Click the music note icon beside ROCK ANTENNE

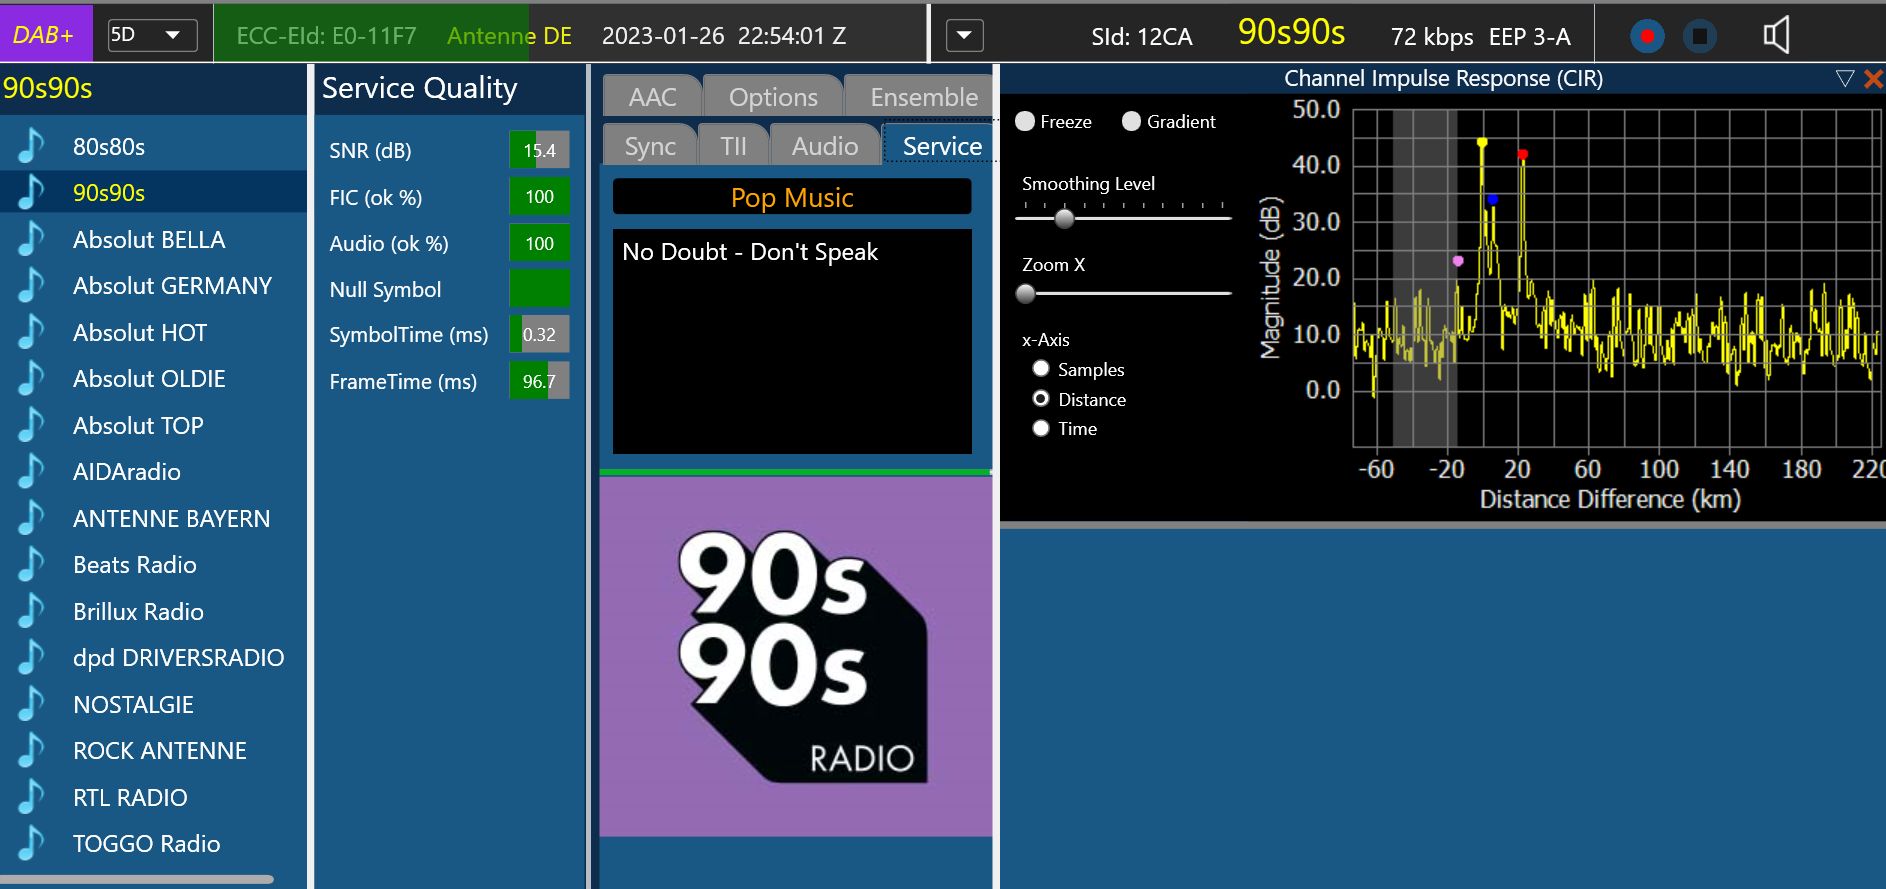(x=32, y=750)
